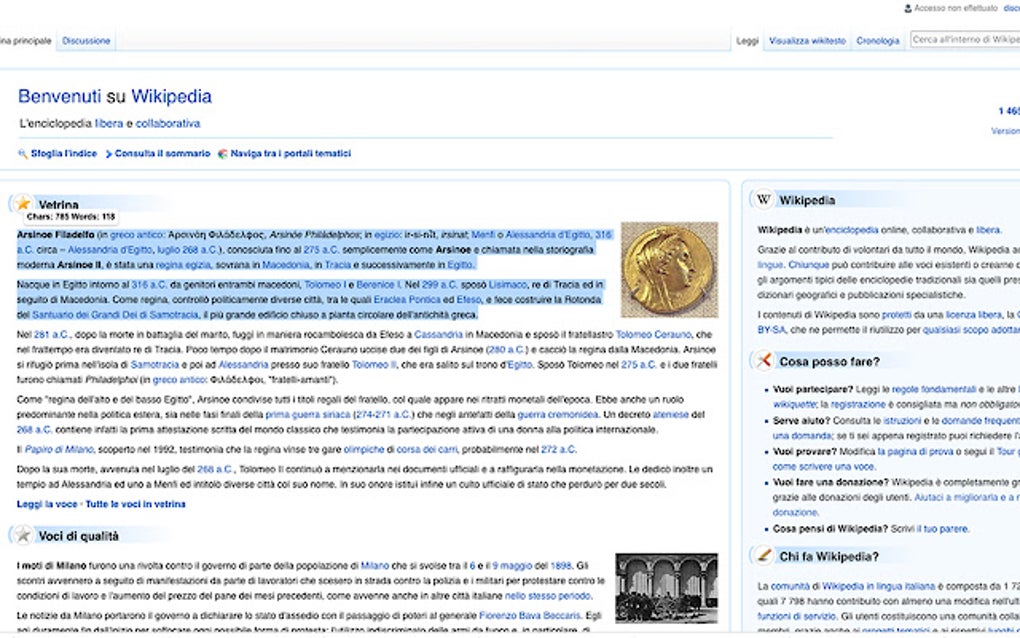Switch to the Cronologia tab
Screen dimensions: 1020x638
(x=878, y=40)
